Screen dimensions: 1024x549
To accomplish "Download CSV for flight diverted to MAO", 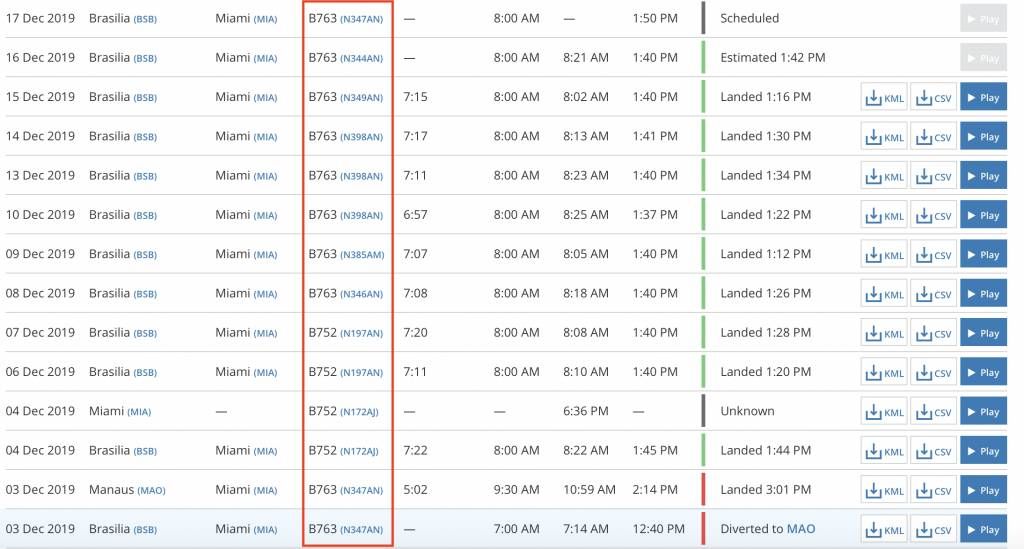I will (x=934, y=529).
